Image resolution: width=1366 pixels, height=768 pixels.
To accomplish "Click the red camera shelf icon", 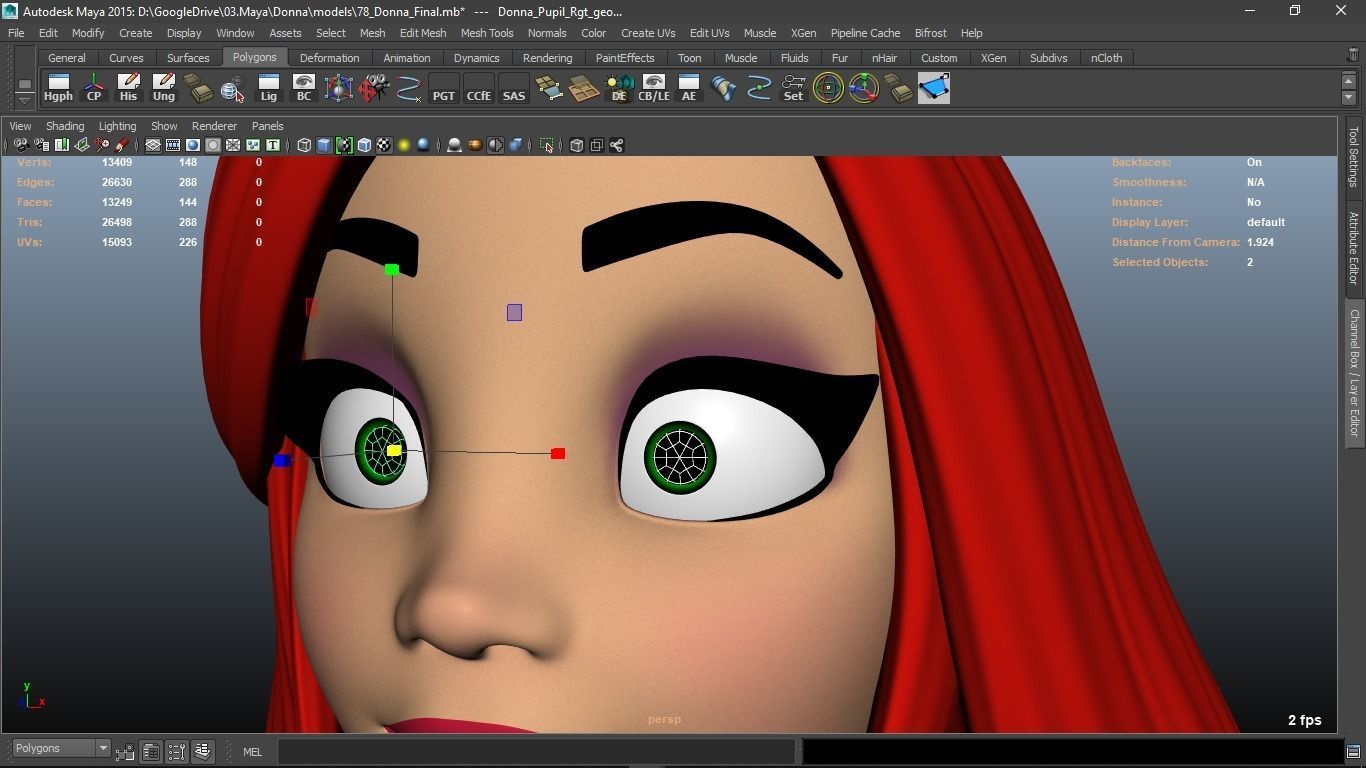I will tap(373, 88).
